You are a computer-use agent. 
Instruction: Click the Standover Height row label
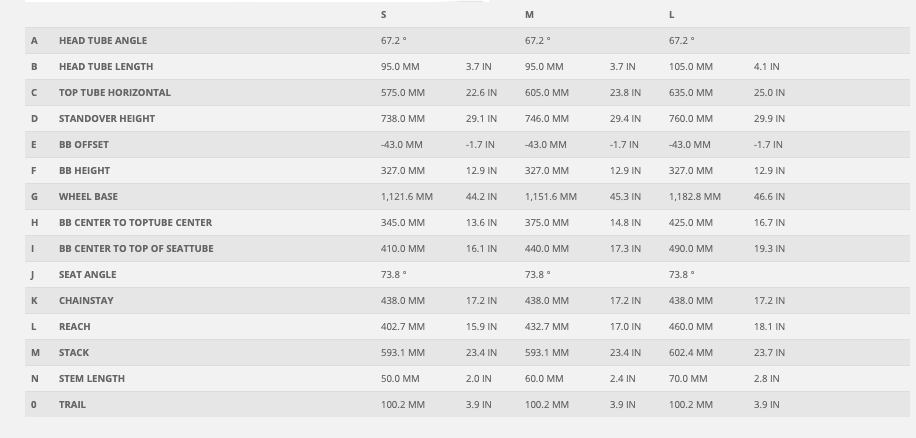pos(107,119)
